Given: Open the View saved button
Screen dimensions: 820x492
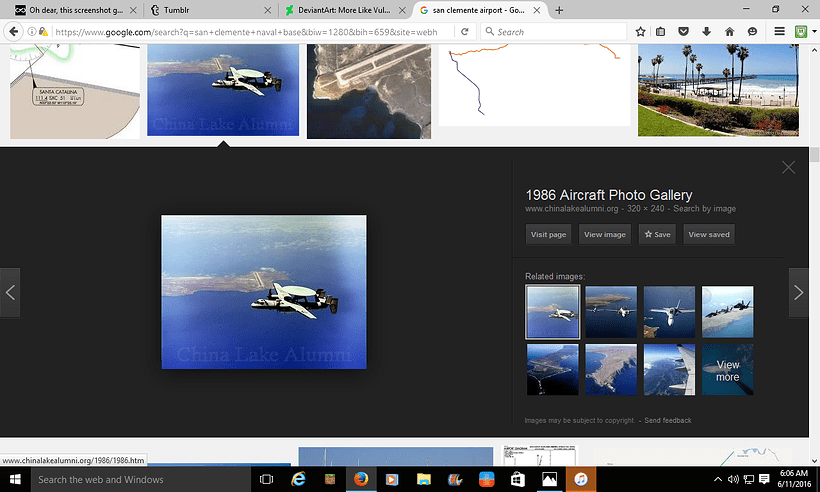Looking at the screenshot, I should [x=709, y=234].
